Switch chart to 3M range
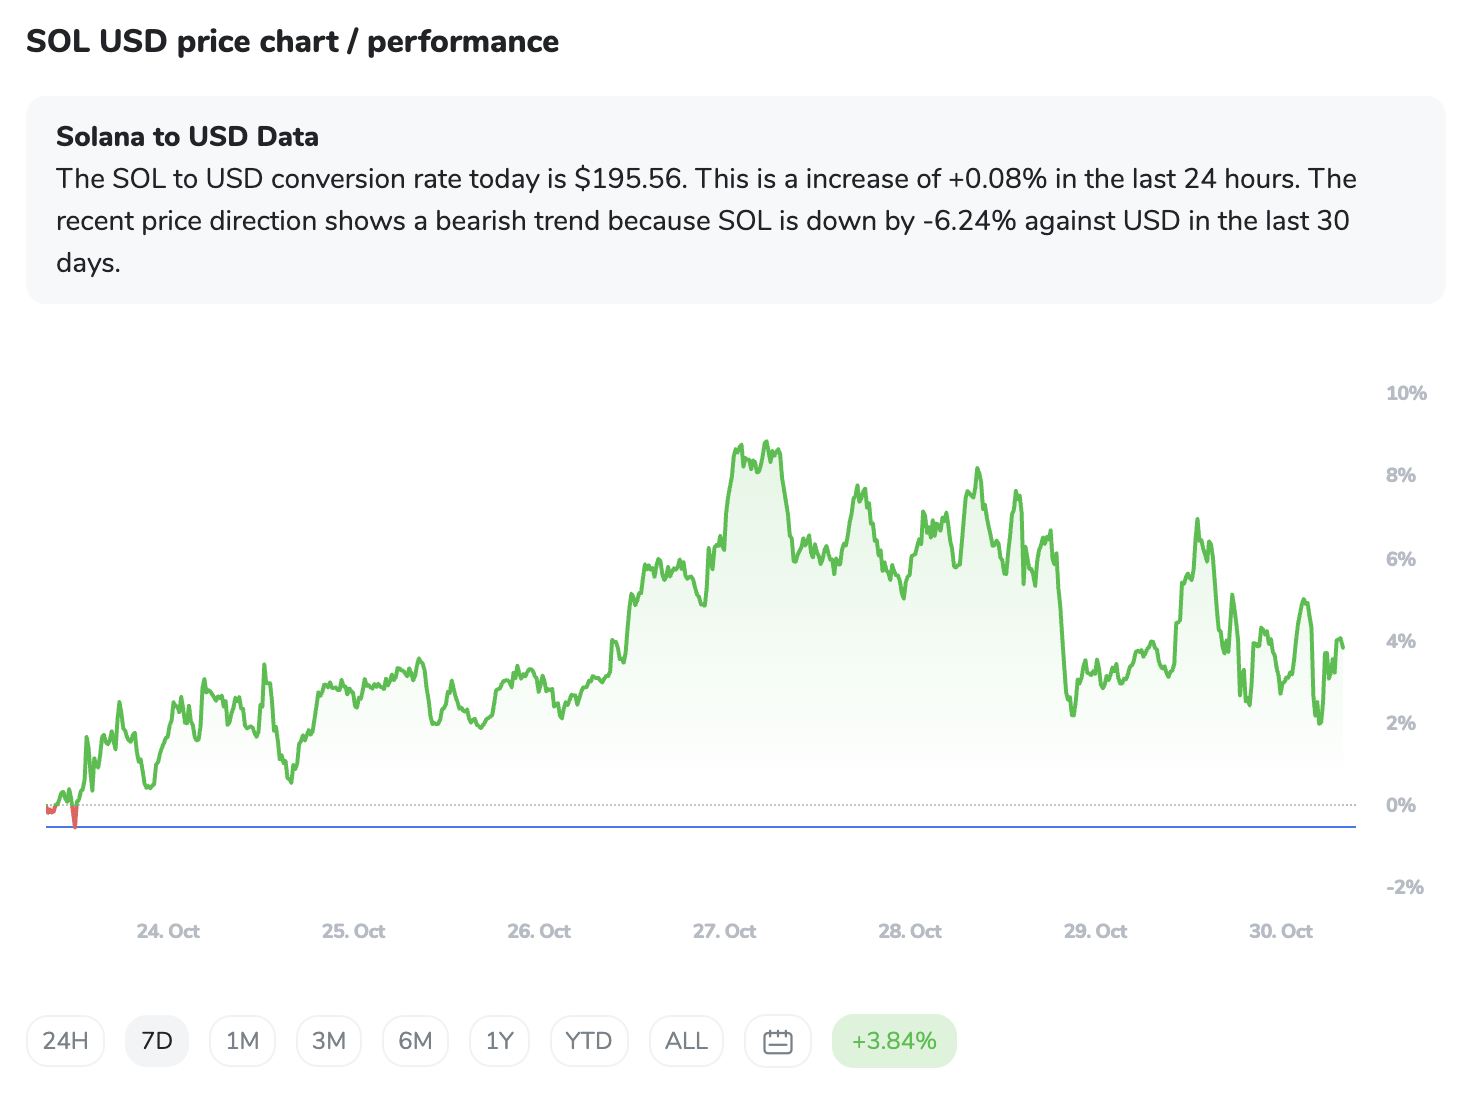Image resolution: width=1470 pixels, height=1096 pixels. click(x=329, y=1041)
